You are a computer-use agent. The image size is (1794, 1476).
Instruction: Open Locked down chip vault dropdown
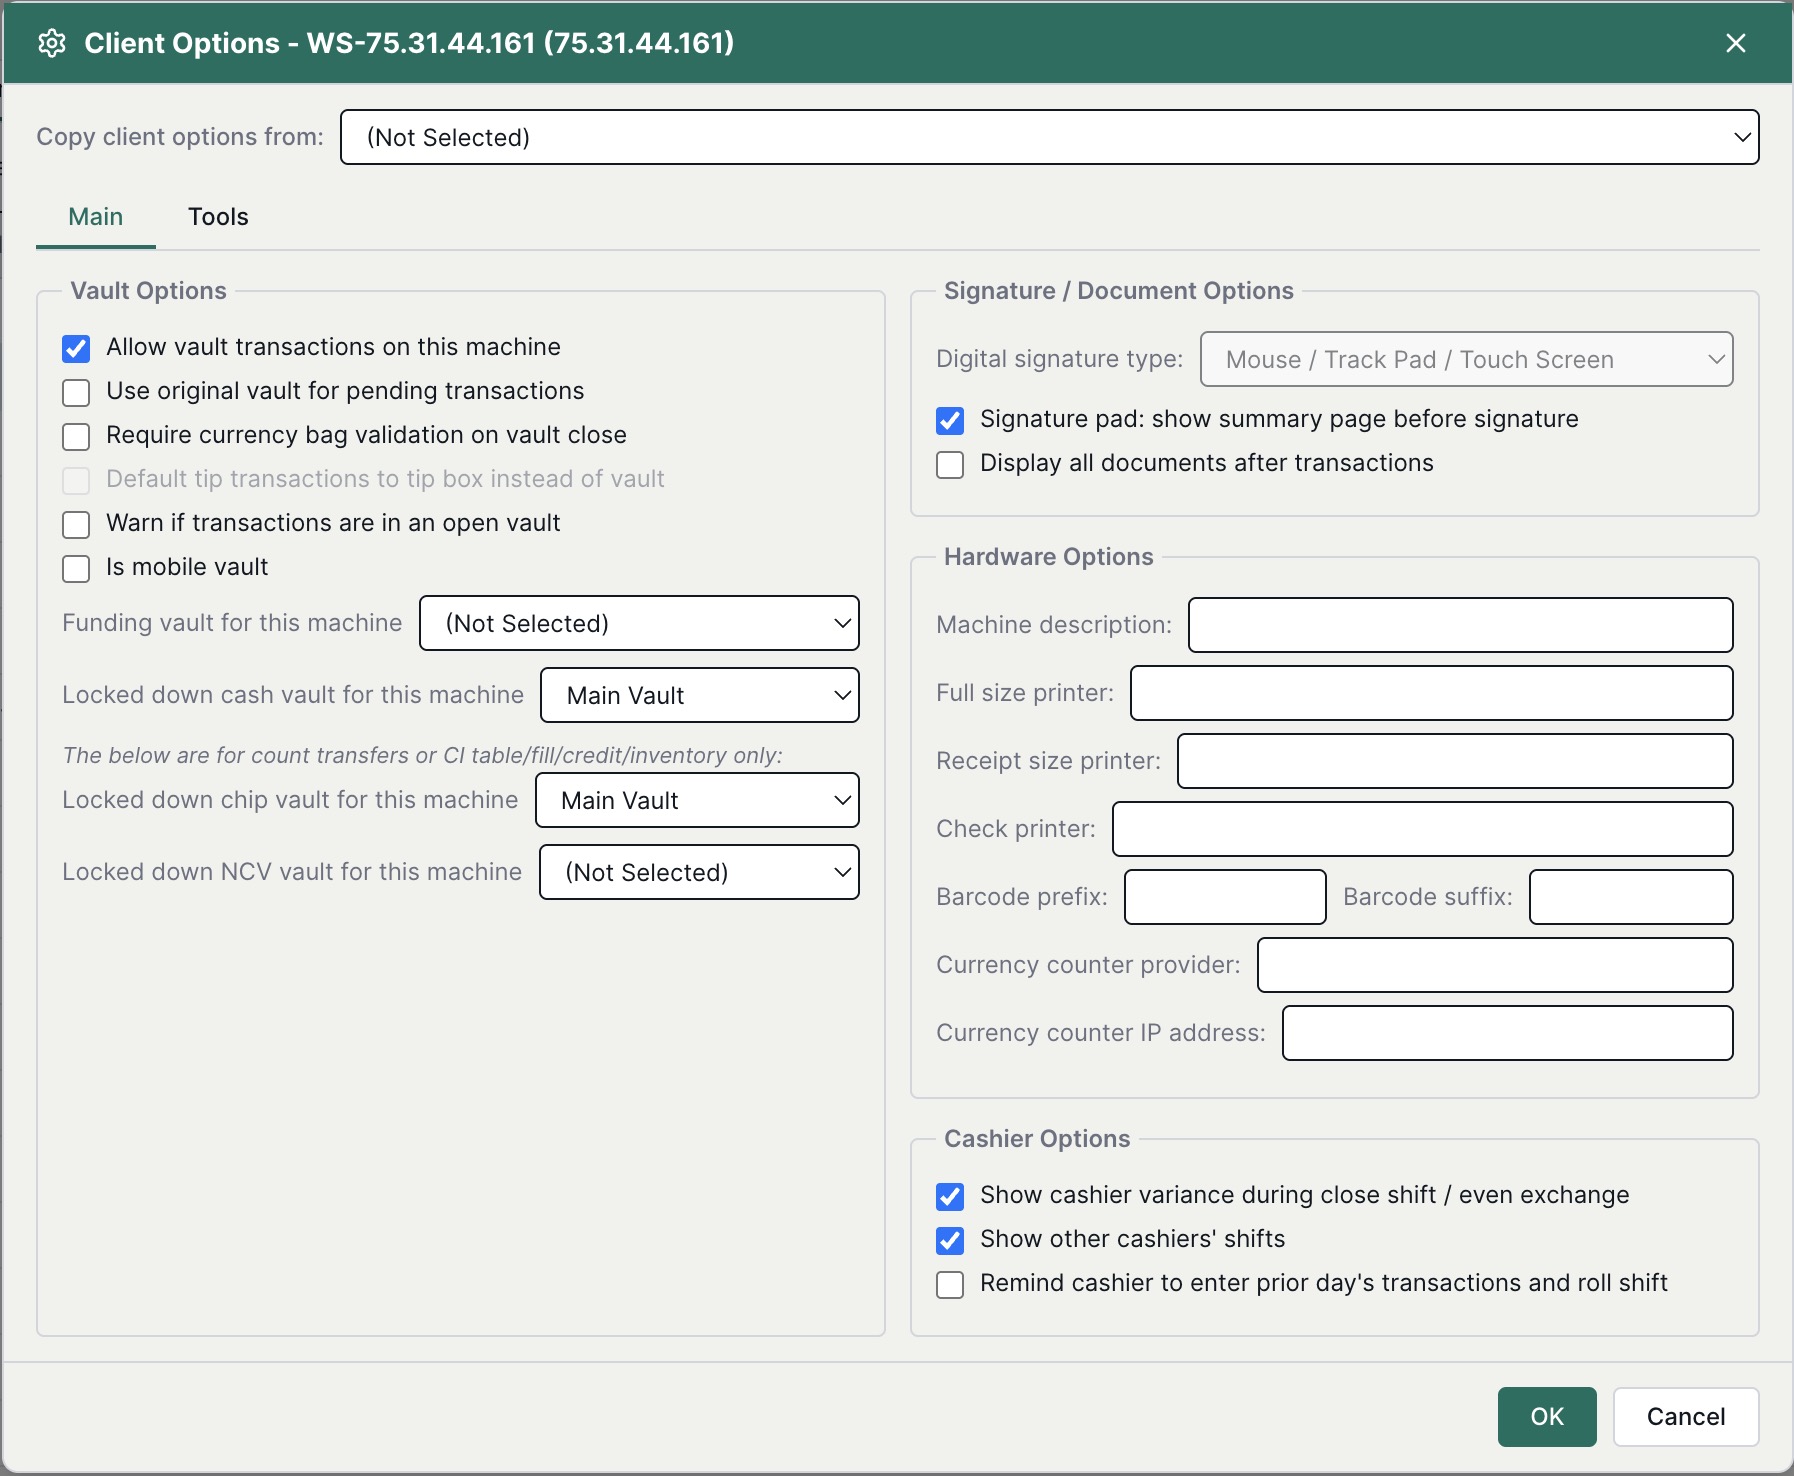coord(697,800)
